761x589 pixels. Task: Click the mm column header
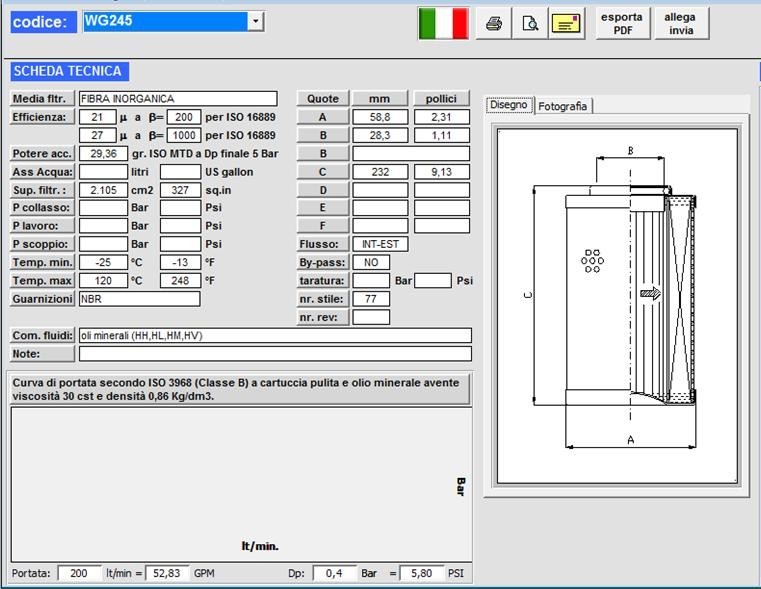point(380,99)
